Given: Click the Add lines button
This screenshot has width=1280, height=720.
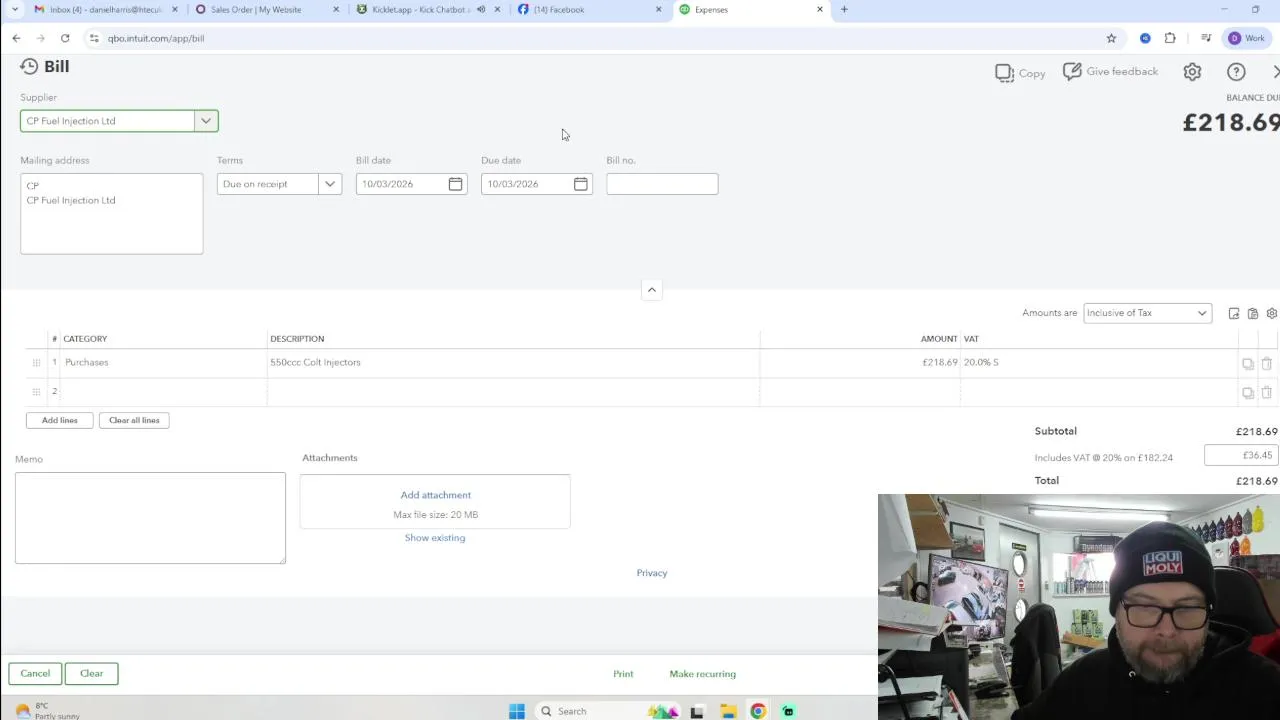Looking at the screenshot, I should click(60, 420).
